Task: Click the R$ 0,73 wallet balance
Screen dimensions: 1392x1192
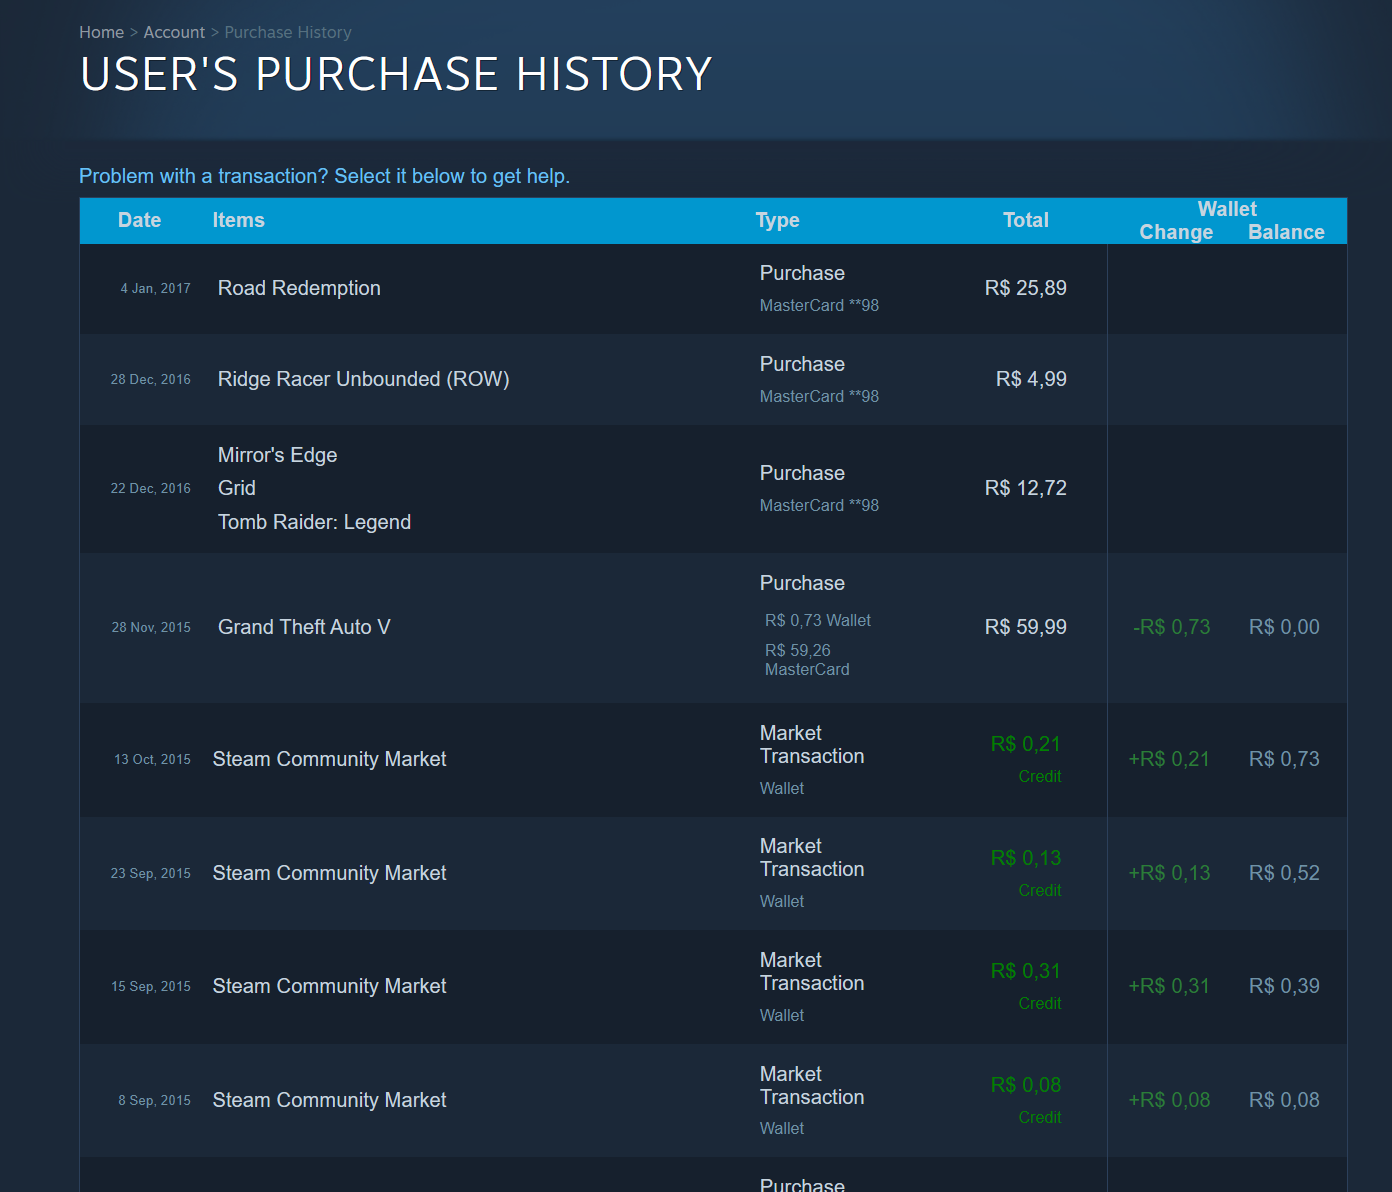Action: tap(1284, 759)
